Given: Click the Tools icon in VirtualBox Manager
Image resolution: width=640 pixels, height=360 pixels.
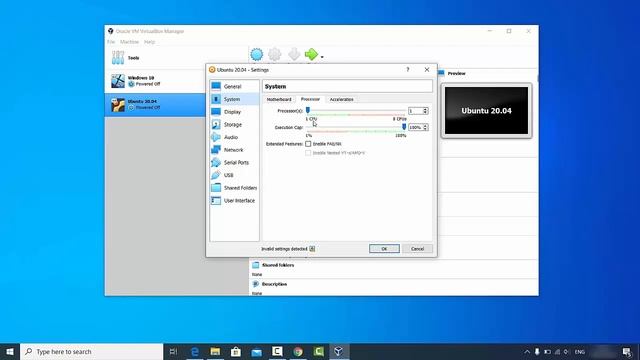Looking at the screenshot, I should tap(118, 58).
